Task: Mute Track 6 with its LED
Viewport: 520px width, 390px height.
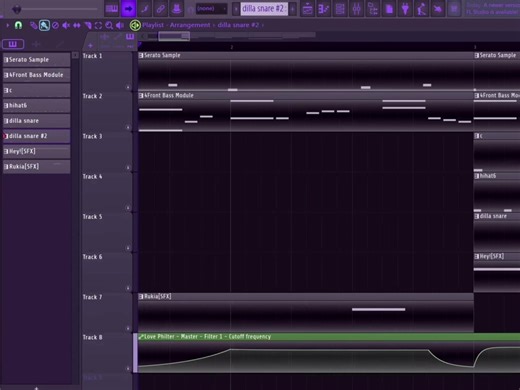Action: tap(128, 288)
